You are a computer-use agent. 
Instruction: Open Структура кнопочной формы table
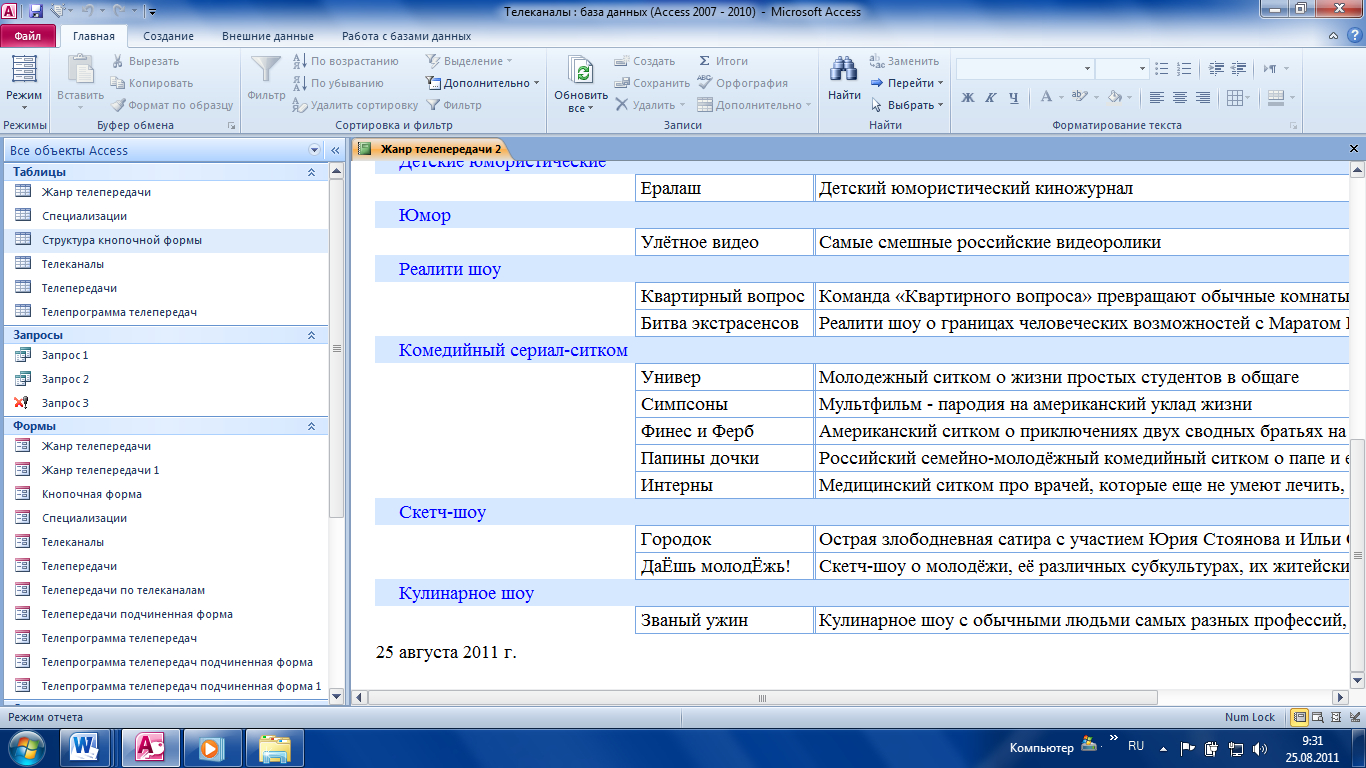tap(122, 240)
